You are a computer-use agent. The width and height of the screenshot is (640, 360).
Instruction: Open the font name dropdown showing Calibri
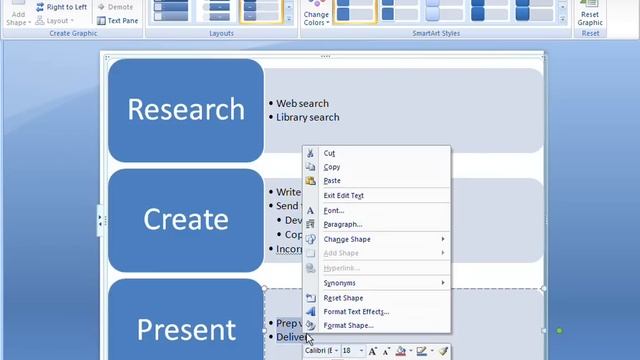pos(336,351)
